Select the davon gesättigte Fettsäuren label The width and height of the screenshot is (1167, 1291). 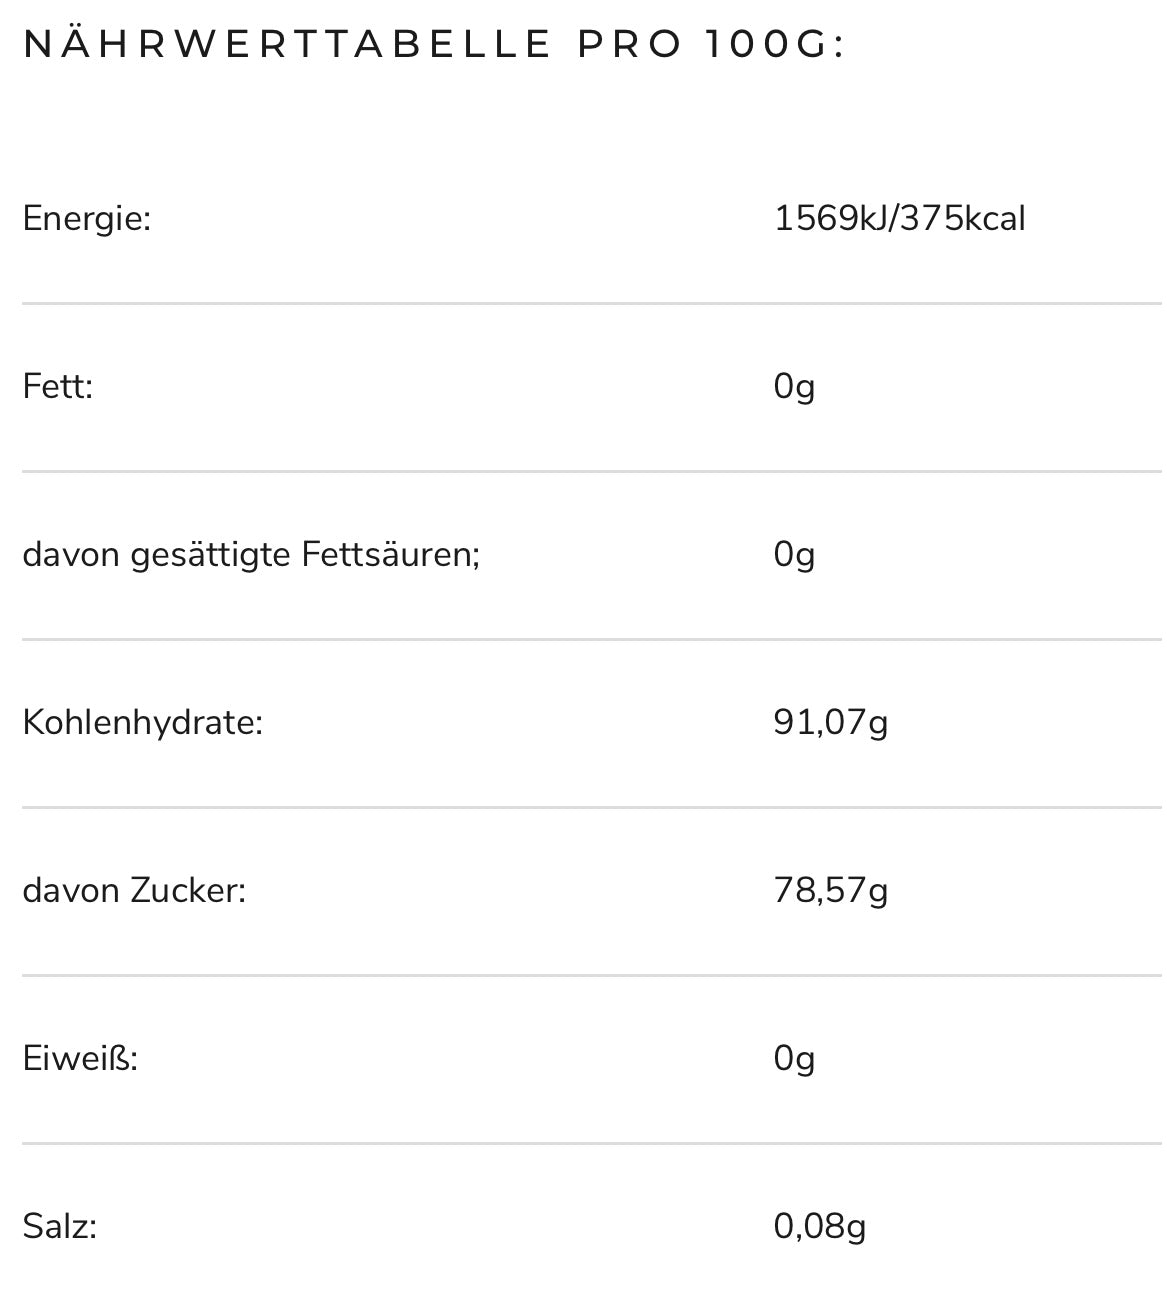point(251,554)
